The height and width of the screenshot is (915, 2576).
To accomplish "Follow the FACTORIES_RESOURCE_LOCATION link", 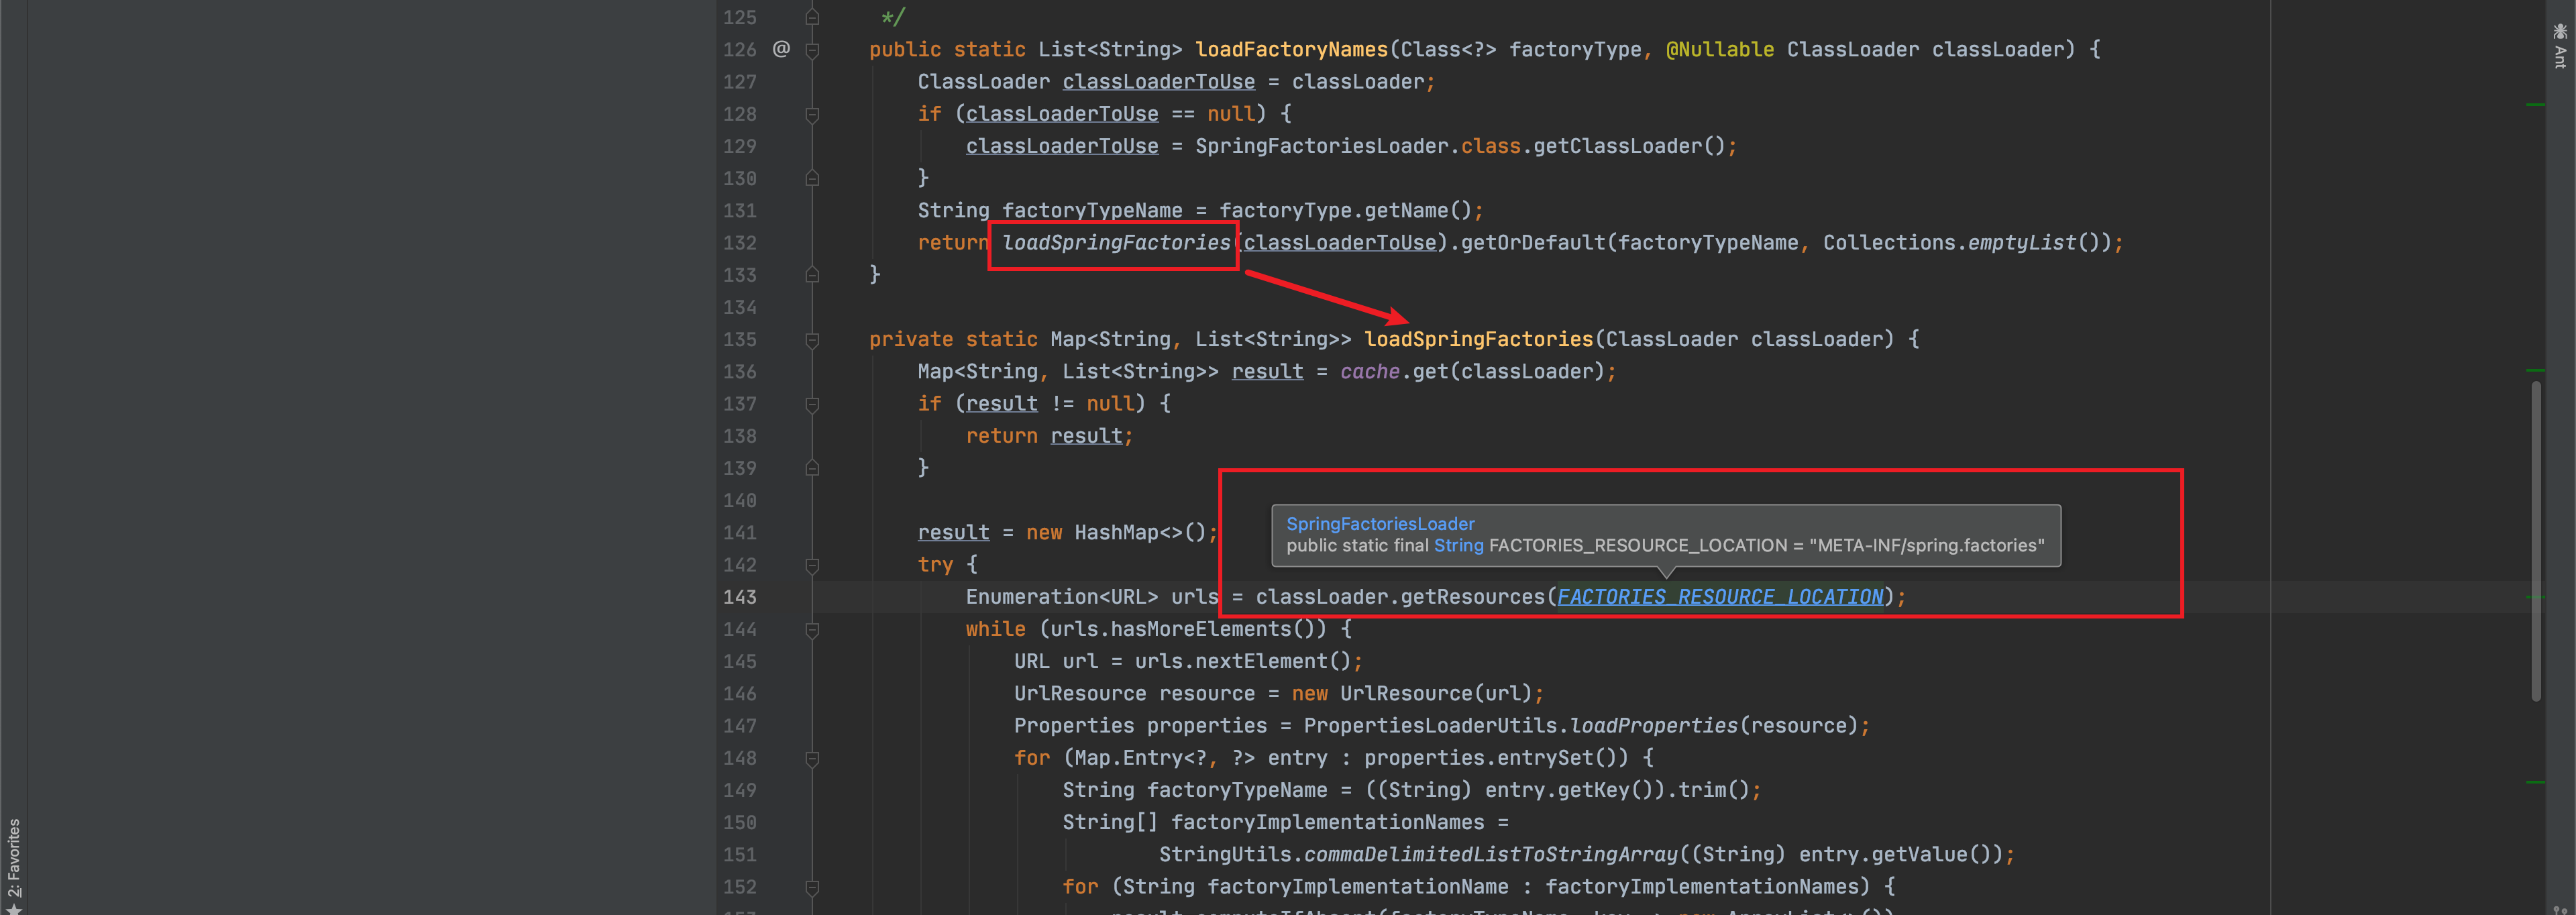I will pyautogui.click(x=1720, y=597).
